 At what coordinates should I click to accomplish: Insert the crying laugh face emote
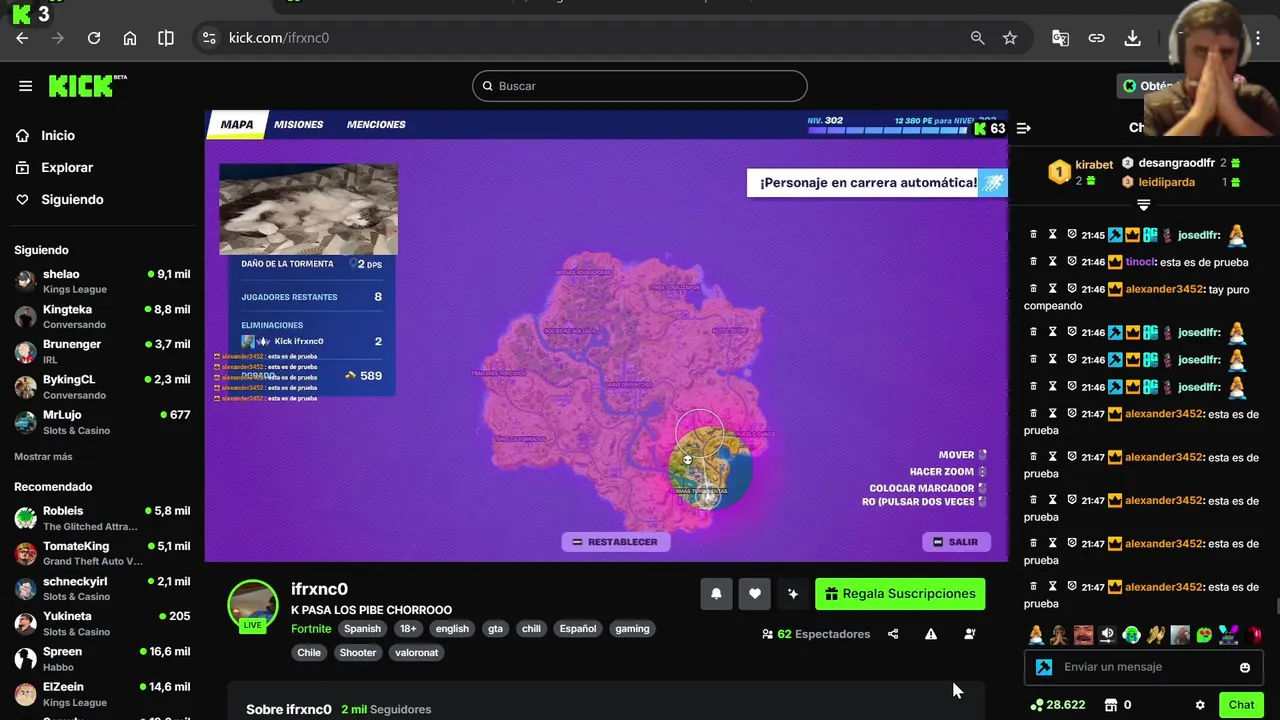(1083, 635)
